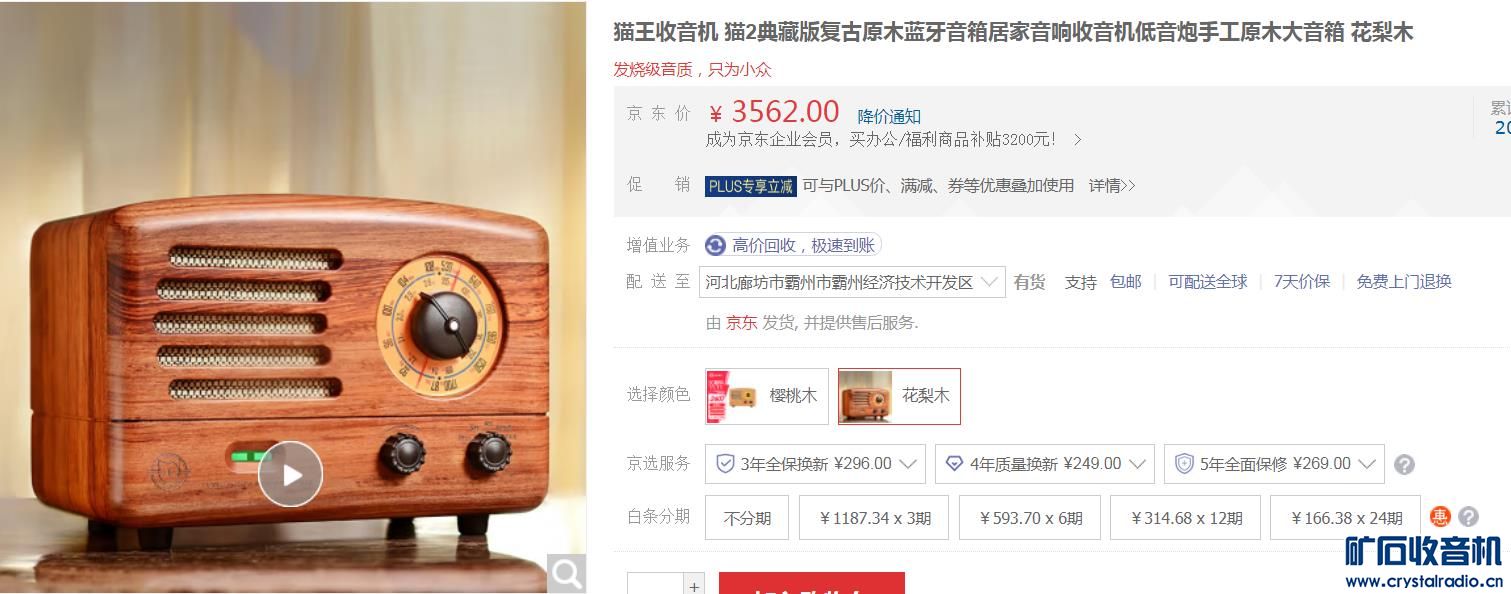Select the 樱桃木 color option
Viewport: 1511px width, 594px height.
767,396
